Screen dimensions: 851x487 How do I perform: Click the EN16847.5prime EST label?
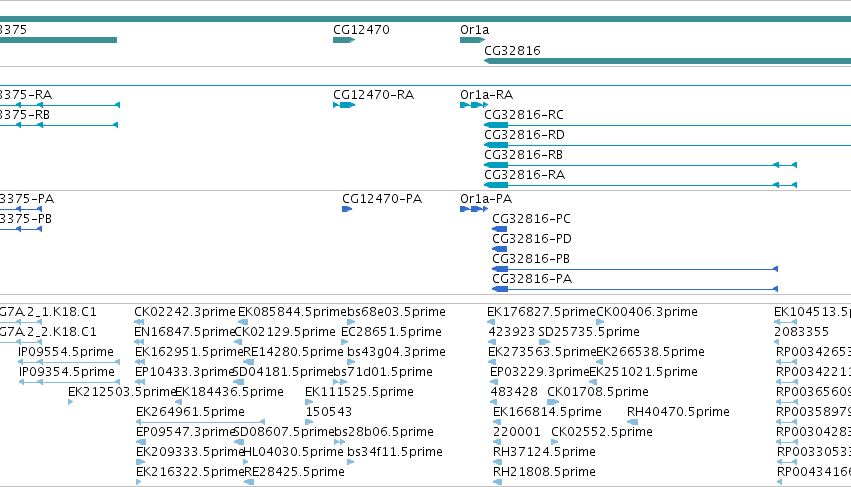coord(185,332)
